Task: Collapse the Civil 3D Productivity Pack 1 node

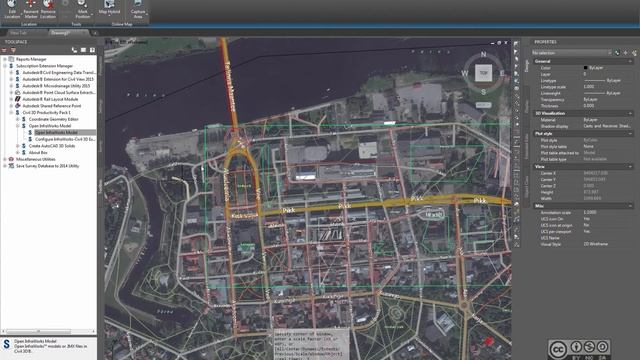Action: pos(11,113)
